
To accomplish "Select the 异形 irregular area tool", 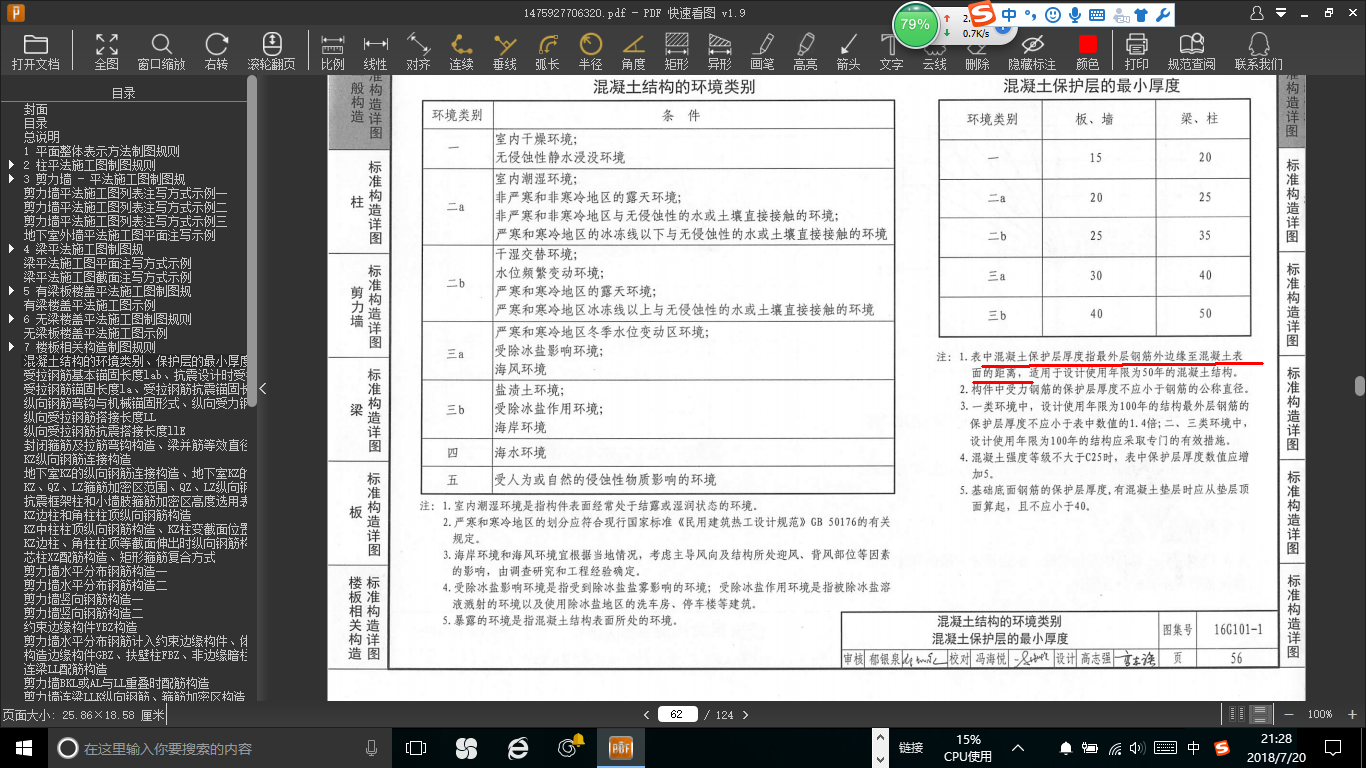I will [719, 51].
